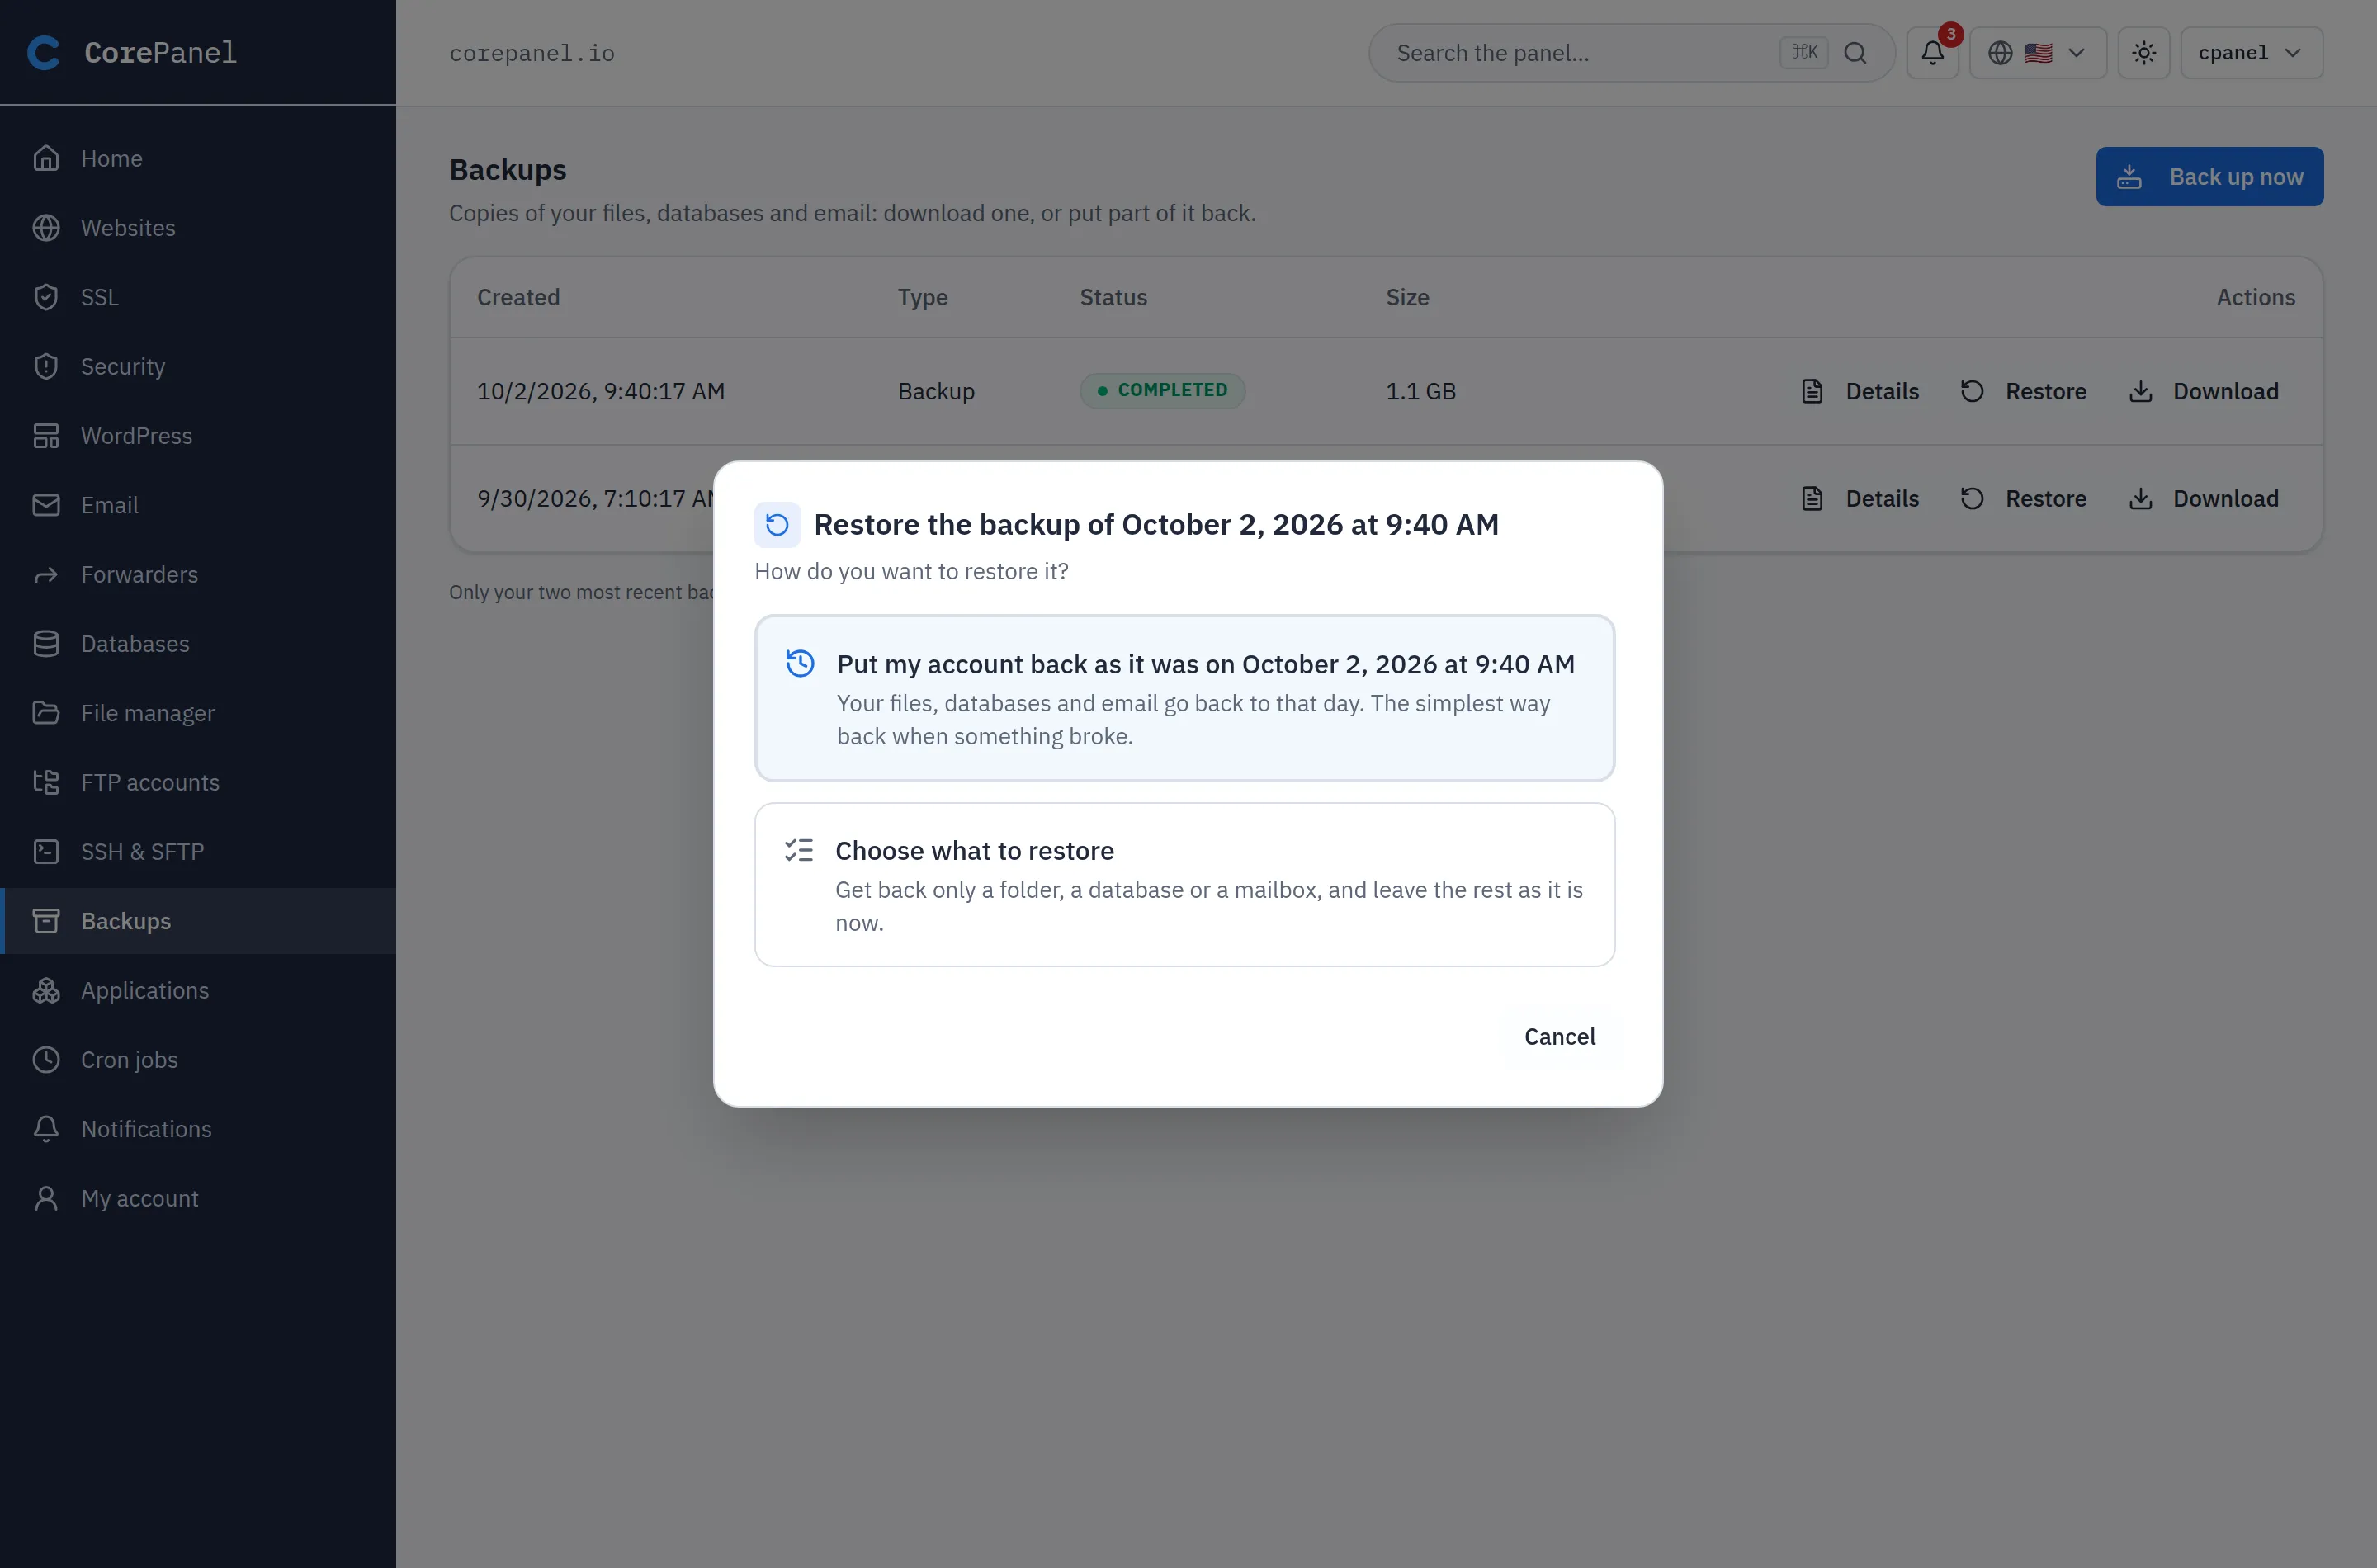The width and height of the screenshot is (2377, 1568).
Task: Download the 10/2/2026 backup
Action: tap(2203, 391)
